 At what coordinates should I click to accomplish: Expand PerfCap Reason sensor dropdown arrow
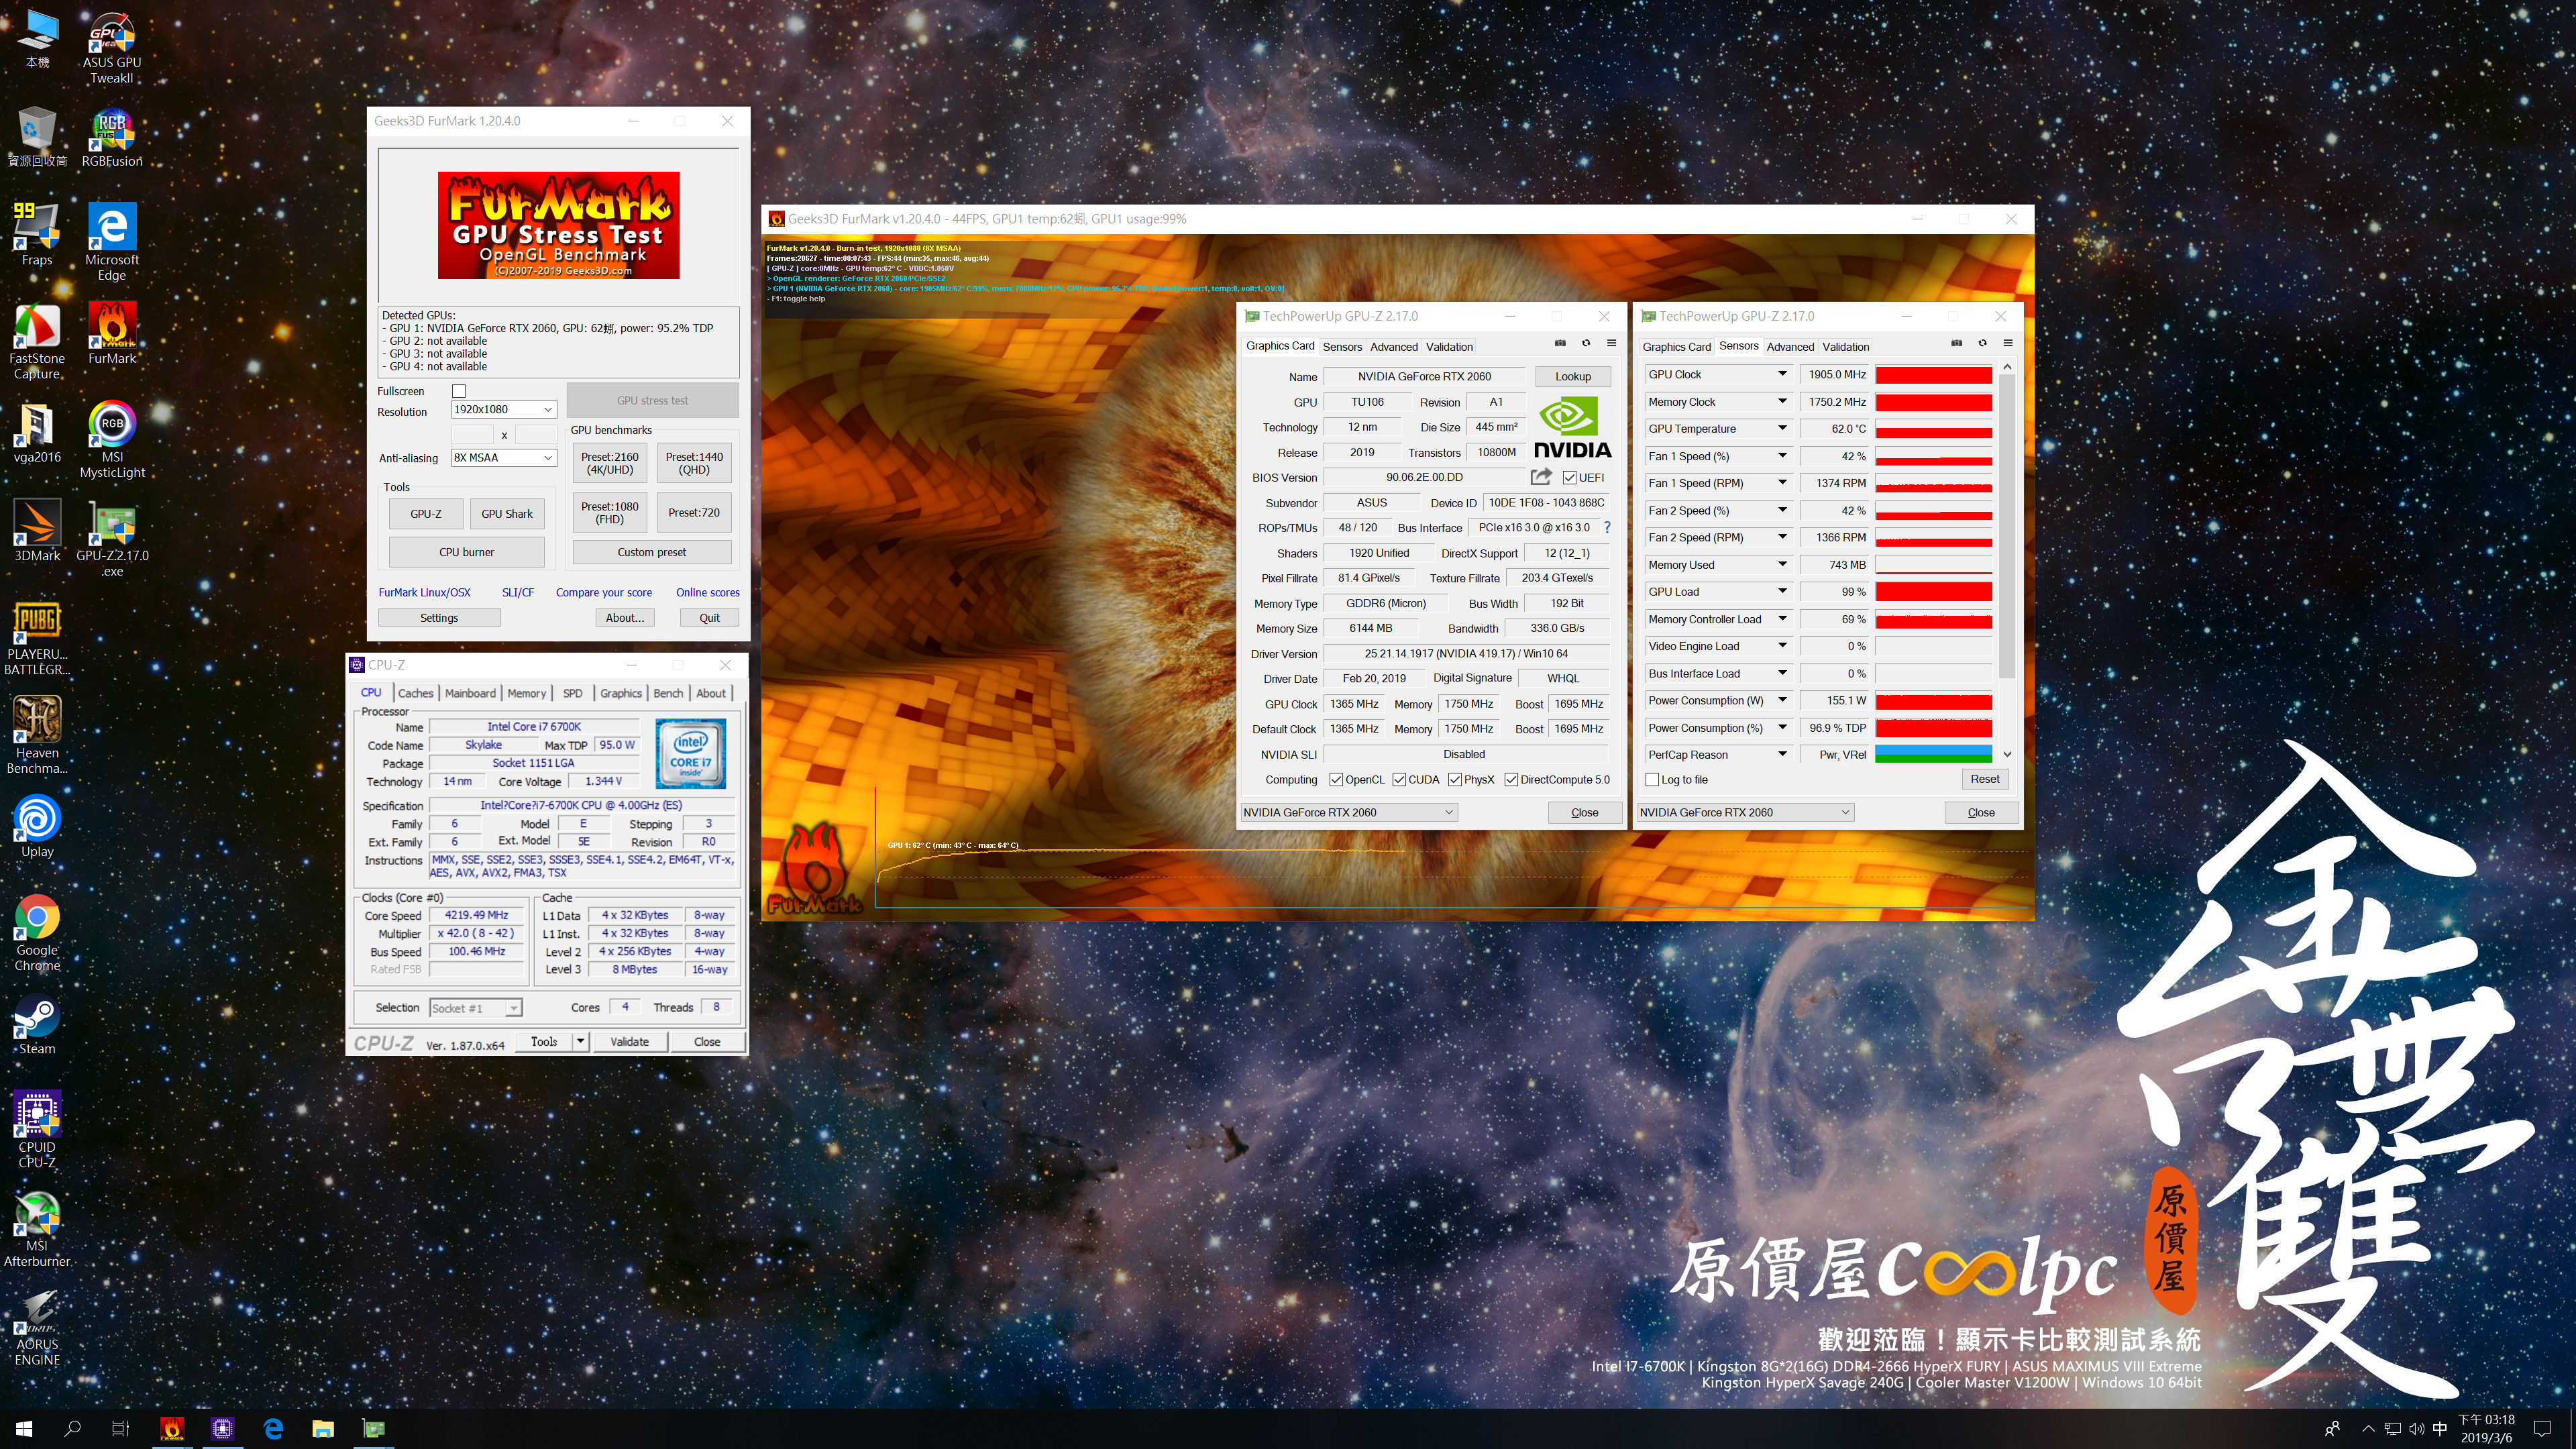[1782, 754]
